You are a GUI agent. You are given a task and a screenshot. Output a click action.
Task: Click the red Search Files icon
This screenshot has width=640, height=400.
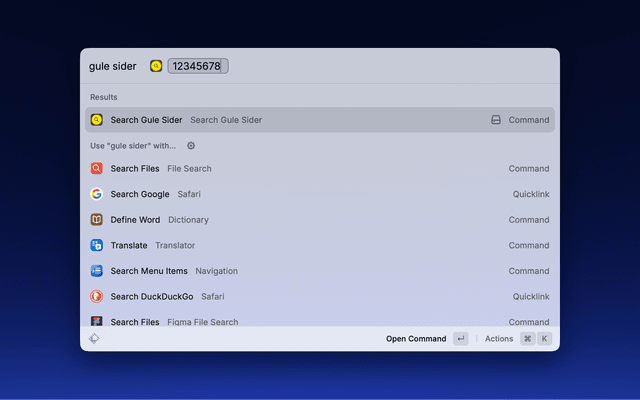pyautogui.click(x=96, y=169)
